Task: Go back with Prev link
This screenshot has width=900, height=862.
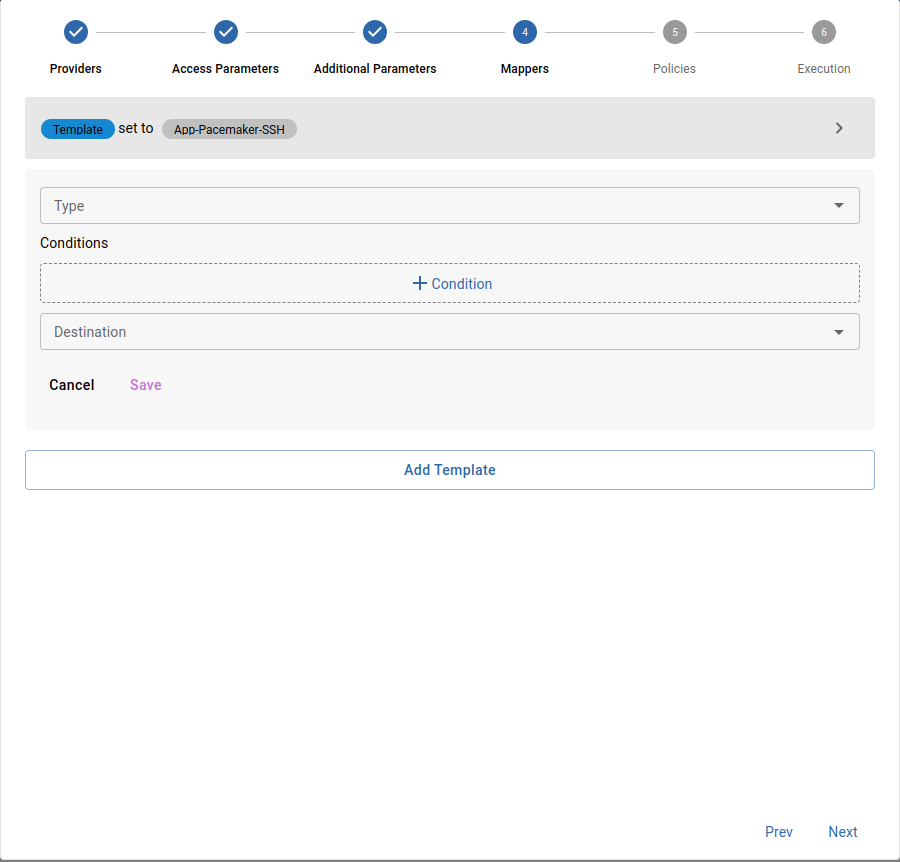Action: tap(779, 832)
